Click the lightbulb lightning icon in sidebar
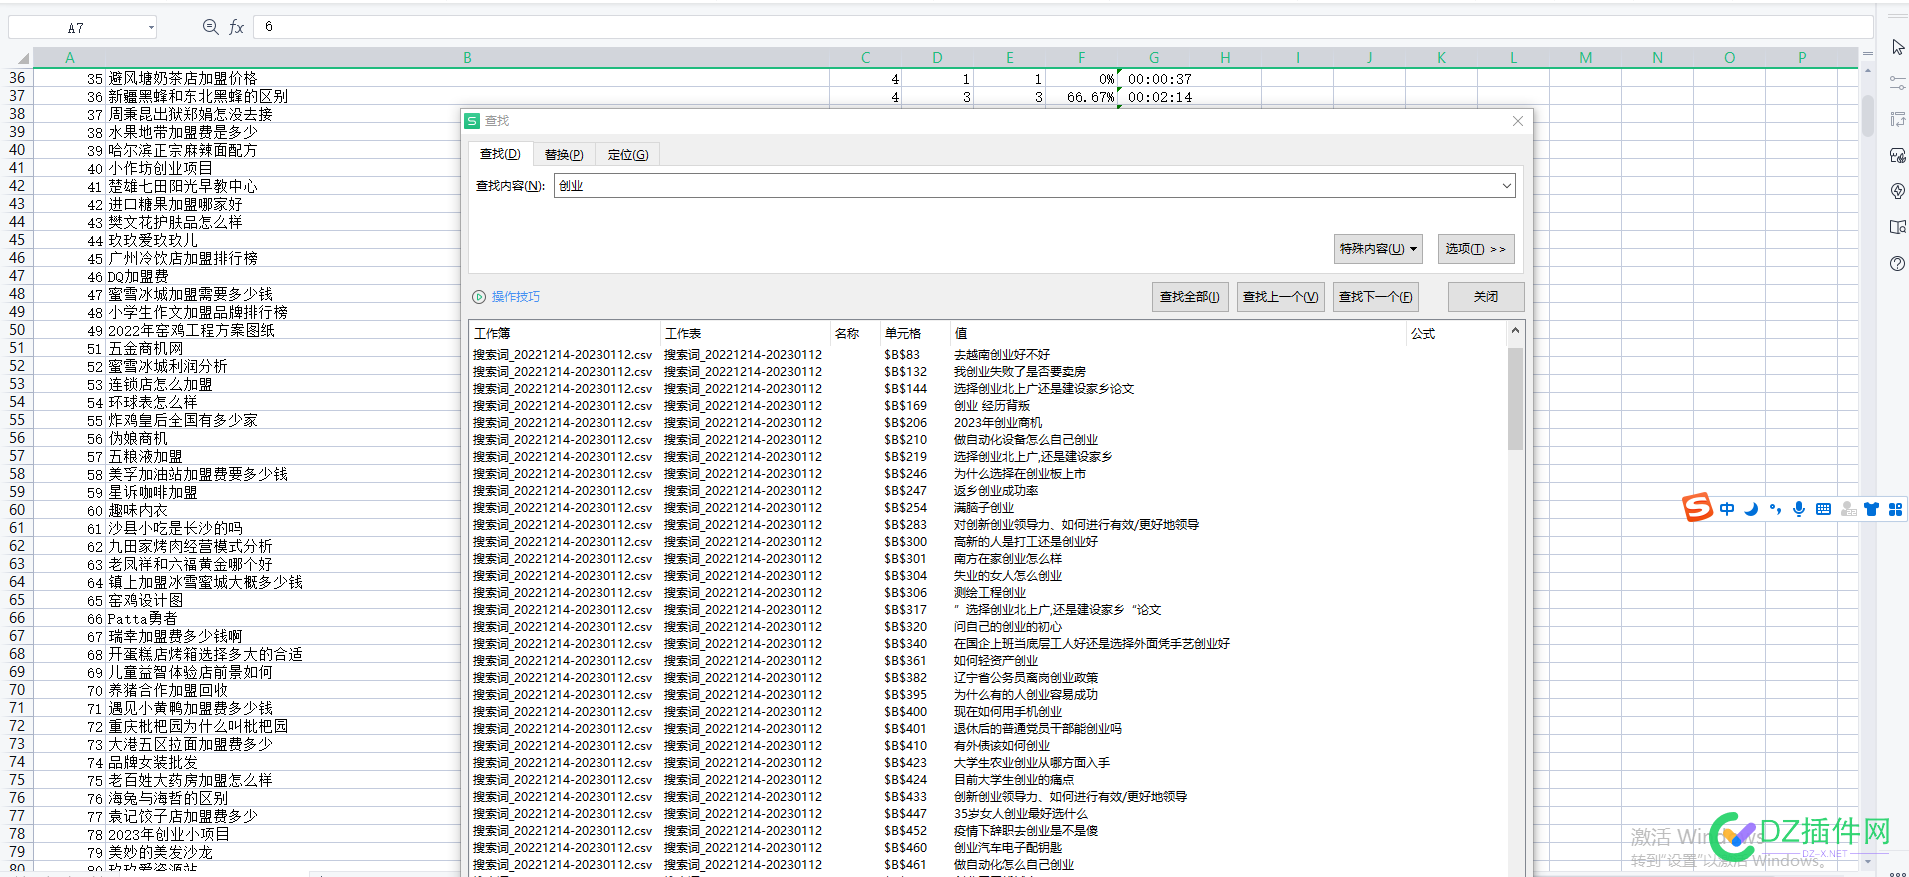 pyautogui.click(x=1897, y=191)
